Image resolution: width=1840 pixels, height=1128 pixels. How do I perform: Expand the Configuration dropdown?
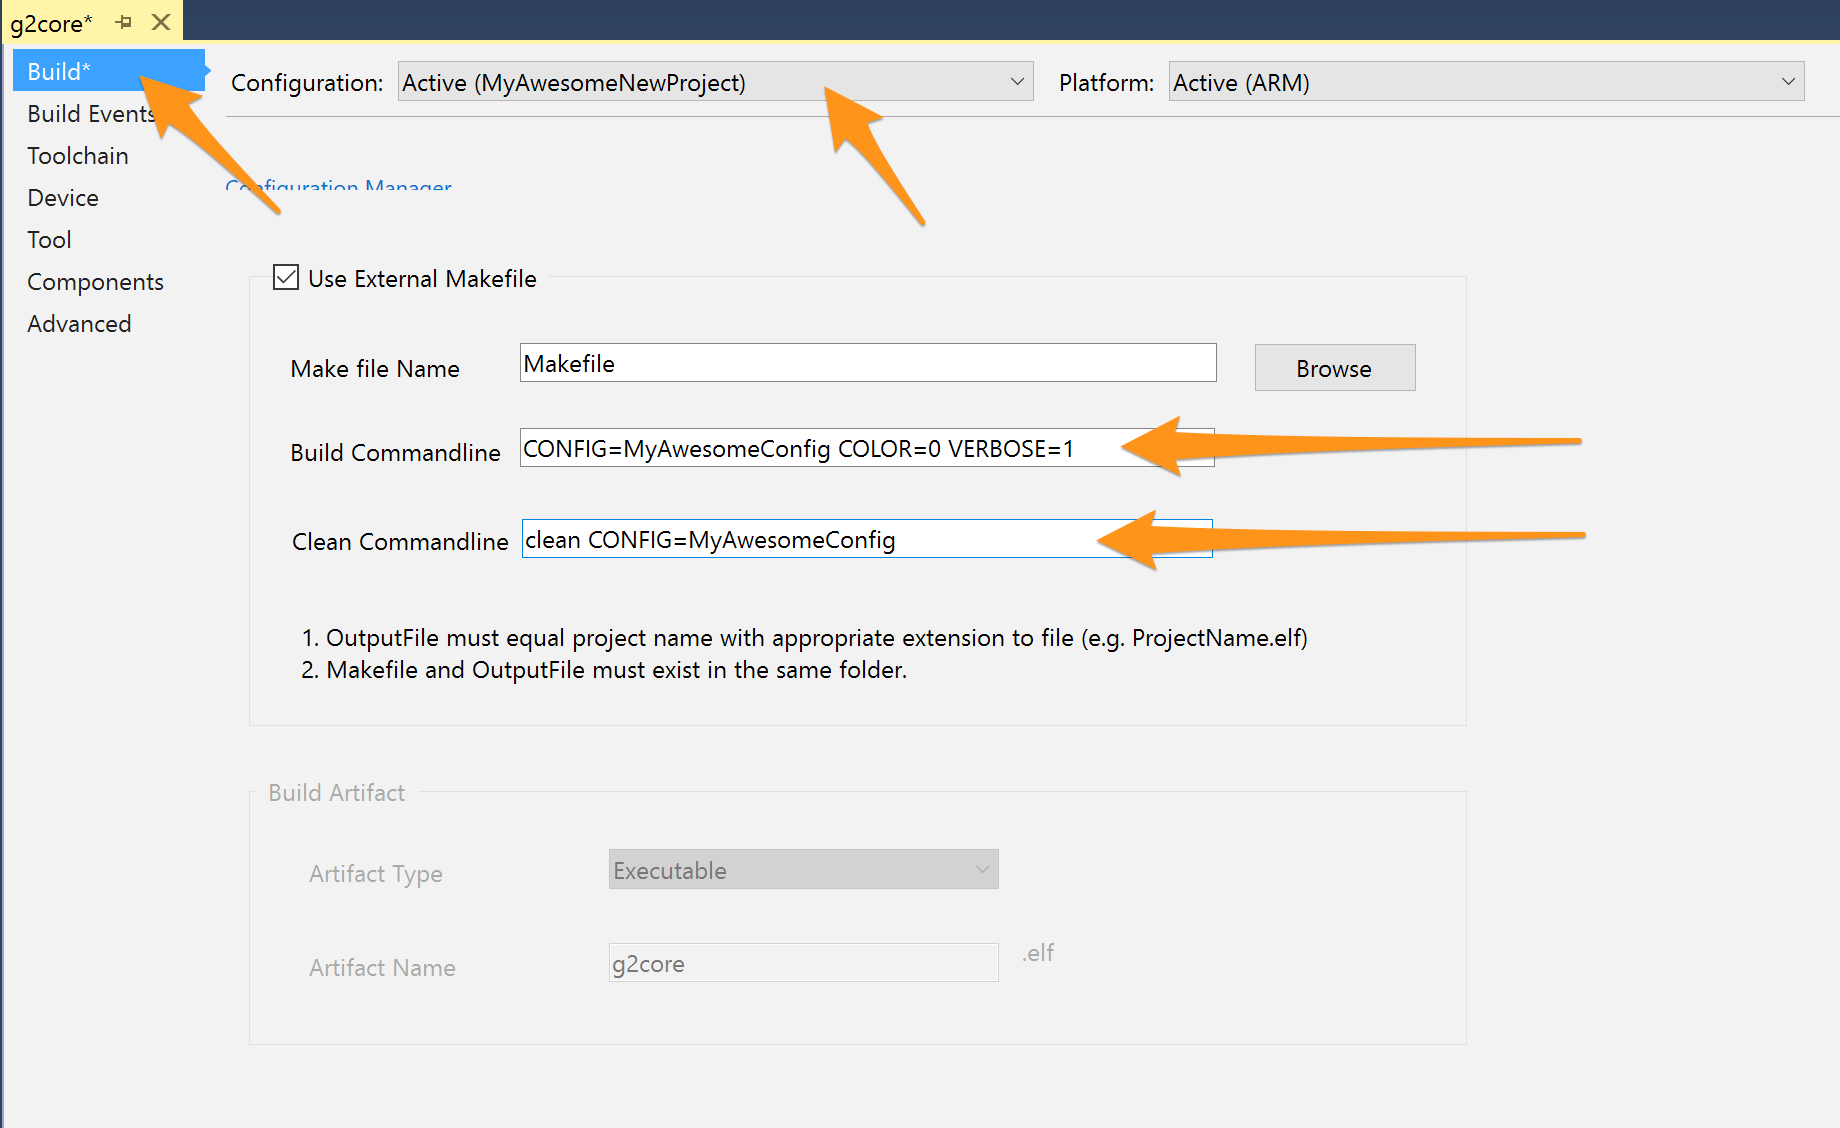click(x=715, y=82)
